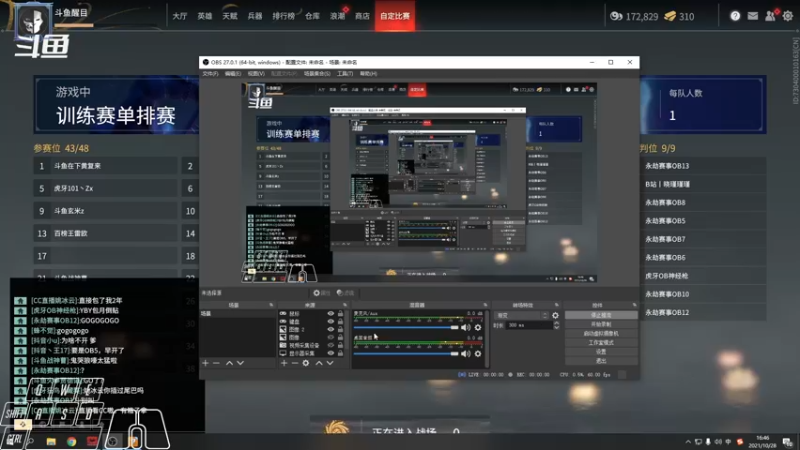Toggle visibility of the 显示器采集 source

[x=331, y=353]
